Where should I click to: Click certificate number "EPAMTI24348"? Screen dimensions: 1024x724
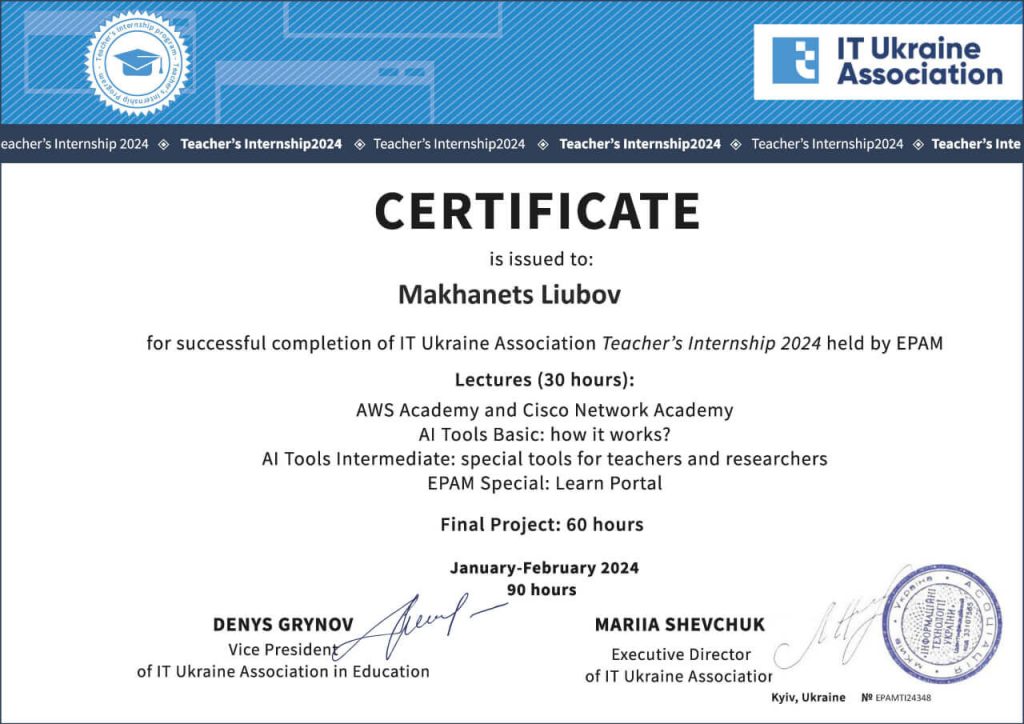903,698
